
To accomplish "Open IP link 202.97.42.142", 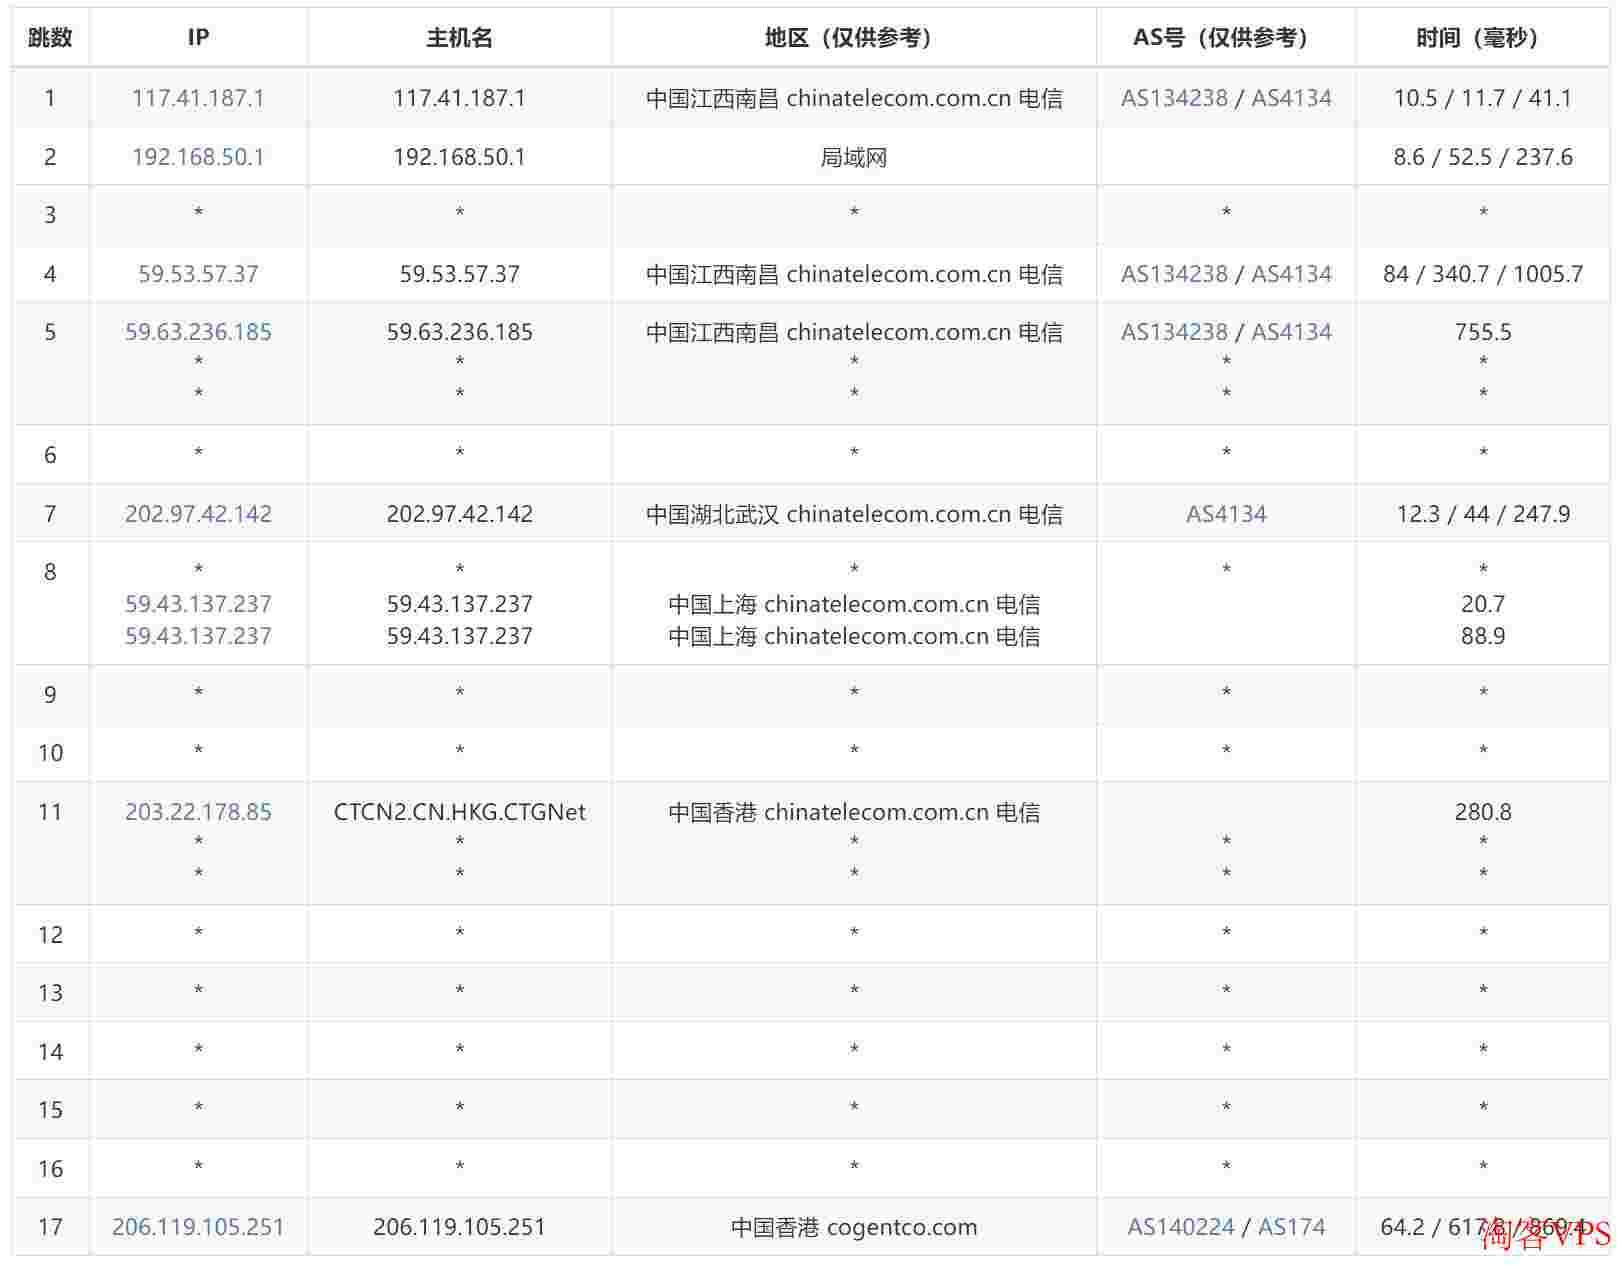I will [198, 514].
